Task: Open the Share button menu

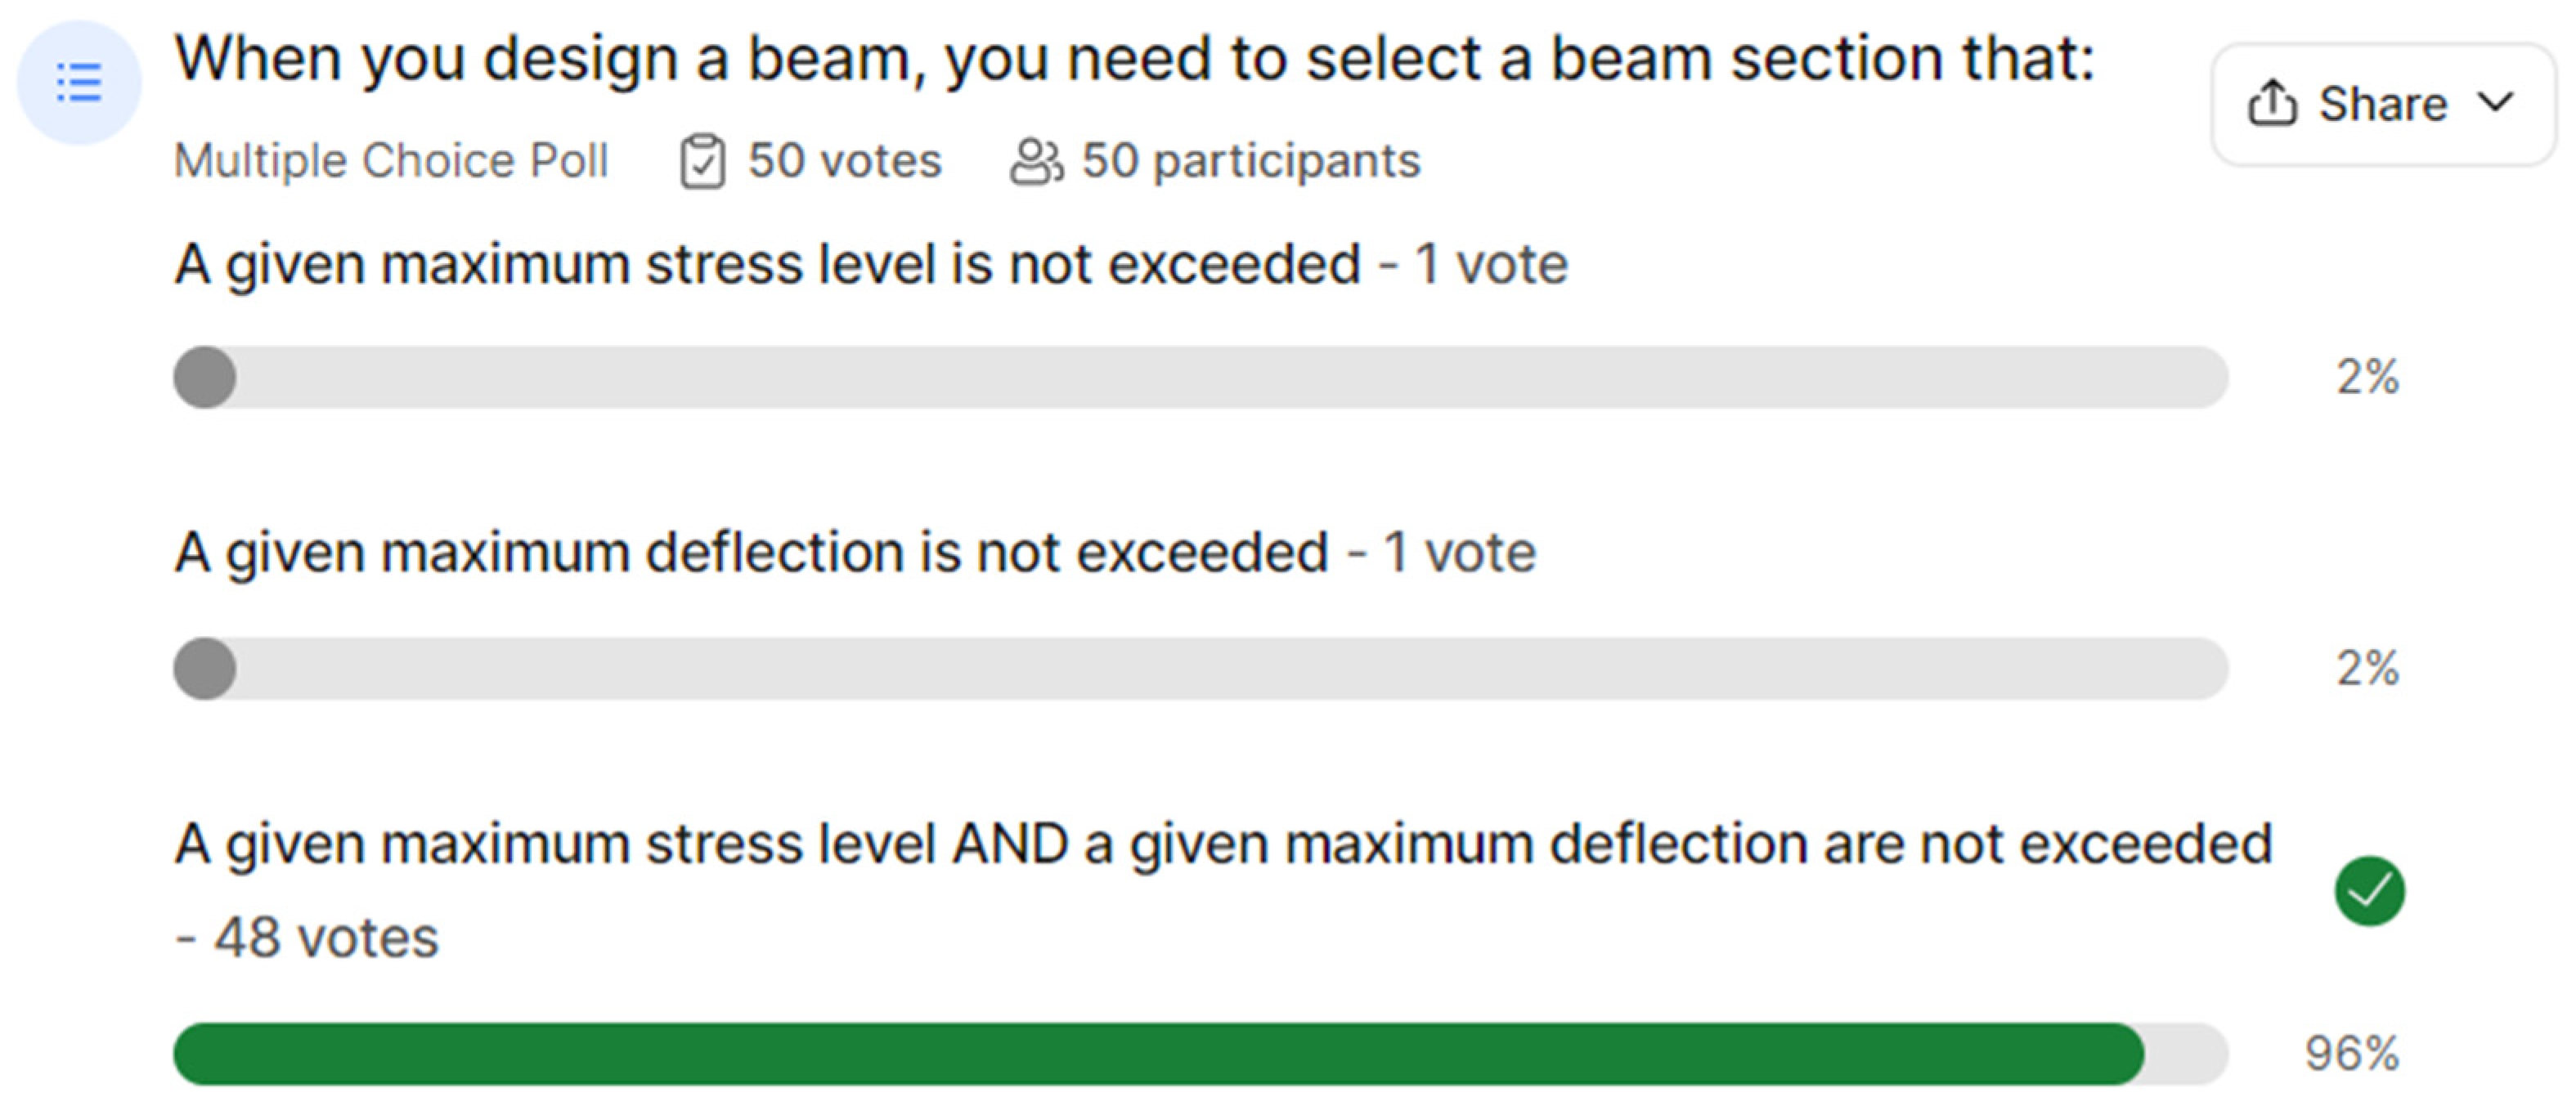Action: (x=2382, y=104)
